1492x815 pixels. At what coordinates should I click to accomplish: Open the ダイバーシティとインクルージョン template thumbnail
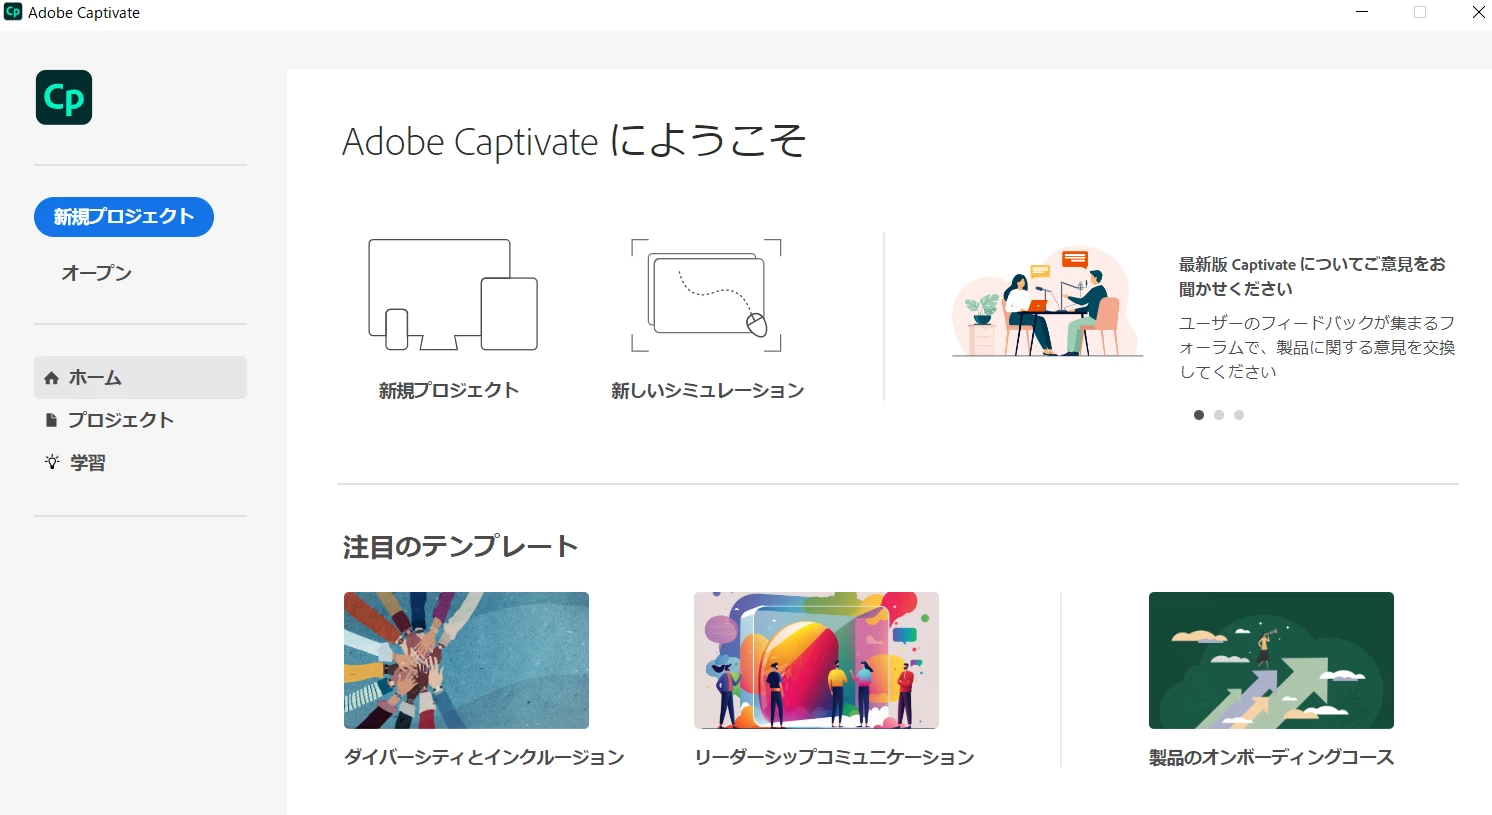point(466,660)
